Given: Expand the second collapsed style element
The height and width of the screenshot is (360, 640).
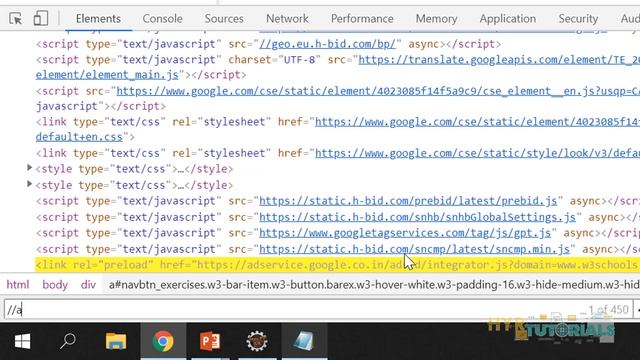Looking at the screenshot, I should pyautogui.click(x=29, y=184).
